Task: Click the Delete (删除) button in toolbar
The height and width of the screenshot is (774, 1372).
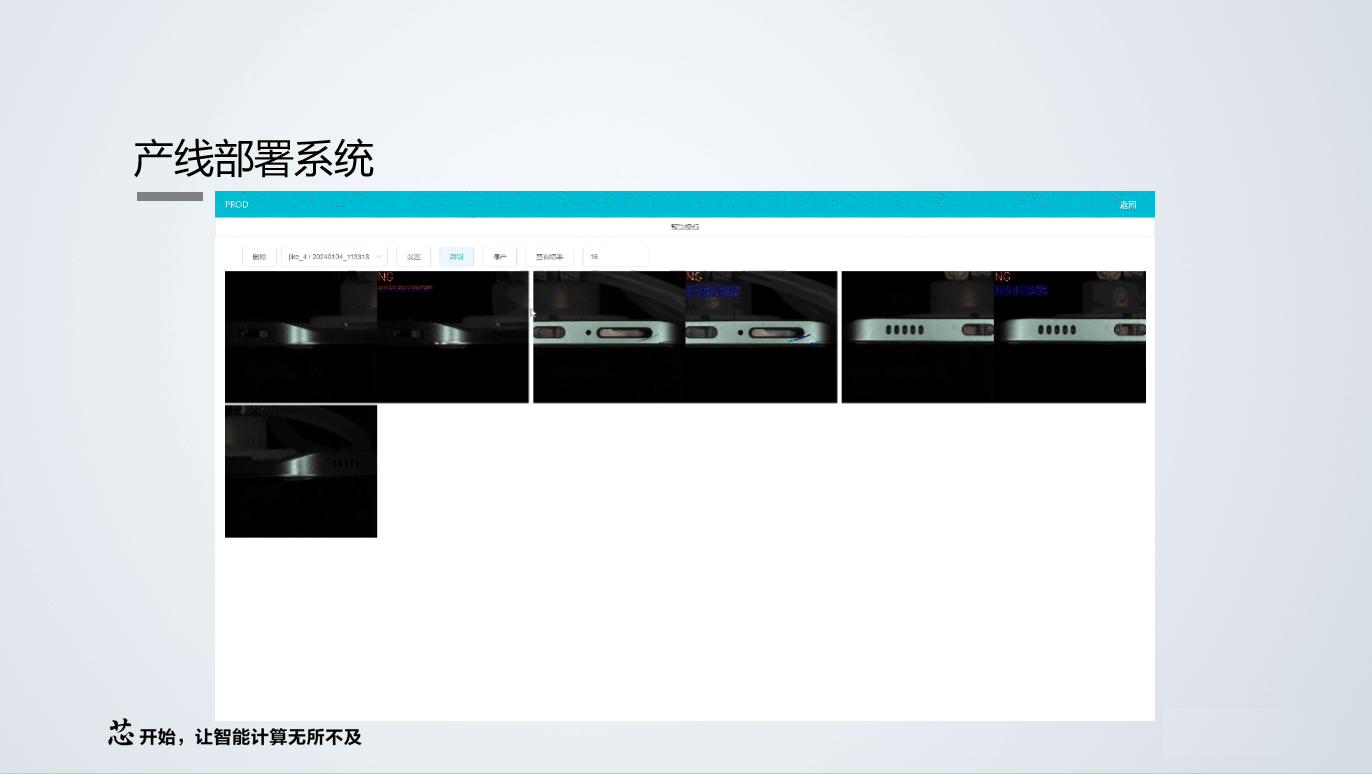Action: [261, 256]
